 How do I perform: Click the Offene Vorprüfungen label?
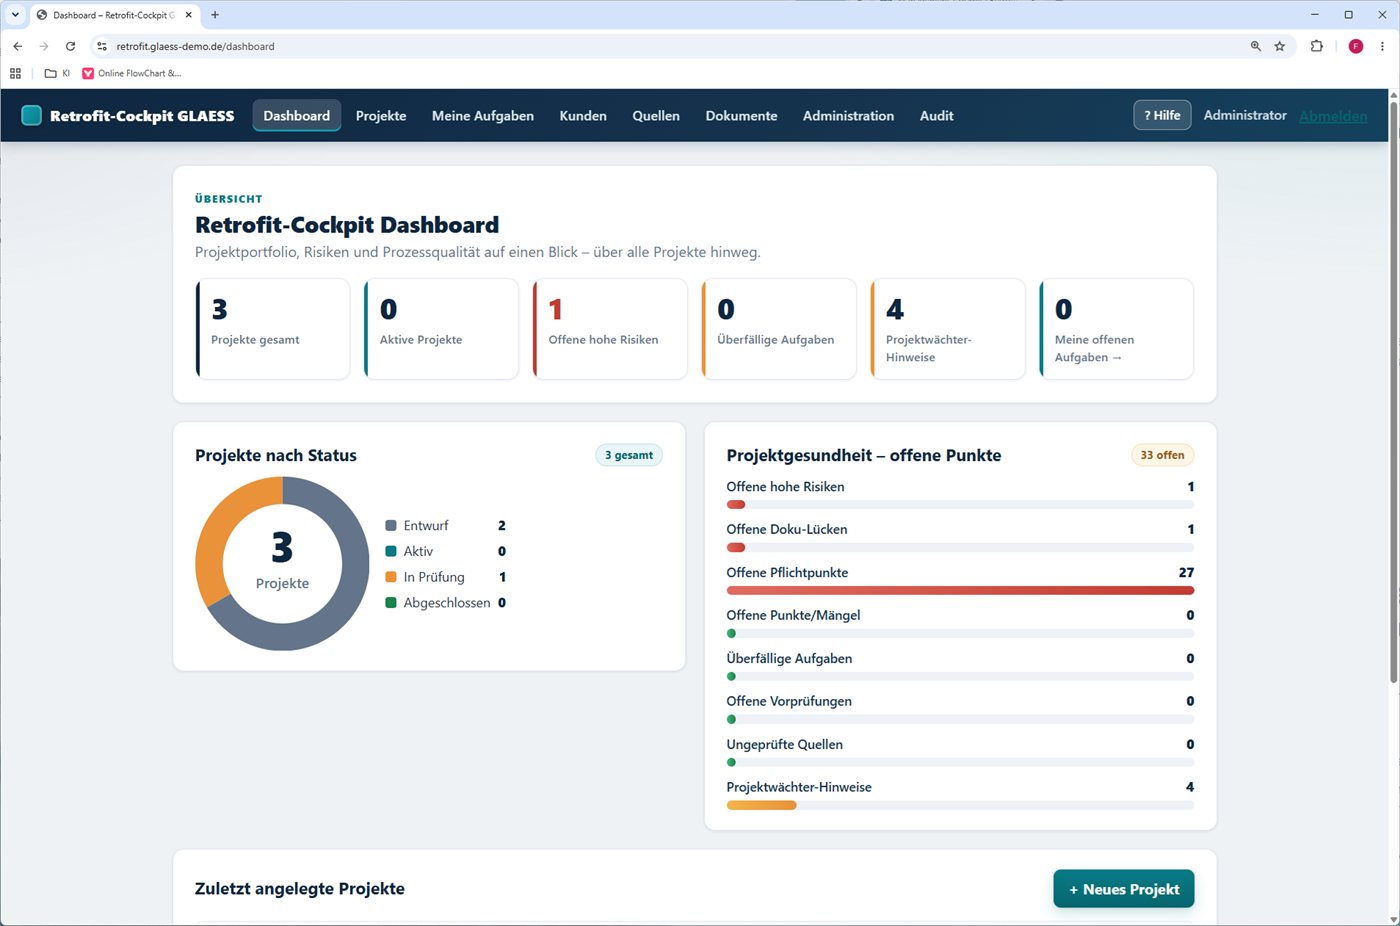(x=789, y=701)
